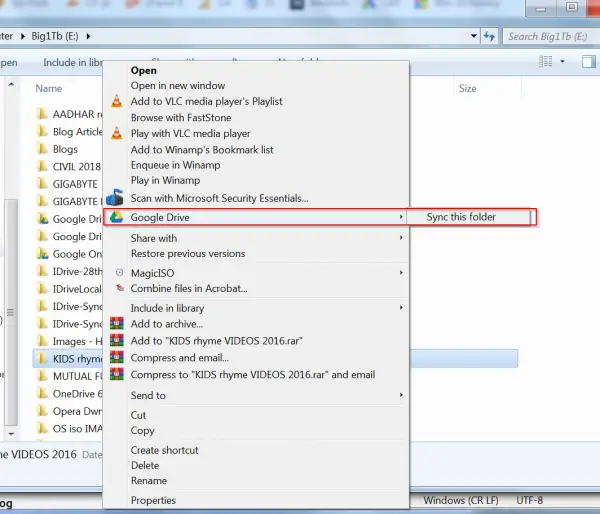Click the file list scrollbar thumb
This screenshot has height=514, width=600.
(x=11, y=312)
